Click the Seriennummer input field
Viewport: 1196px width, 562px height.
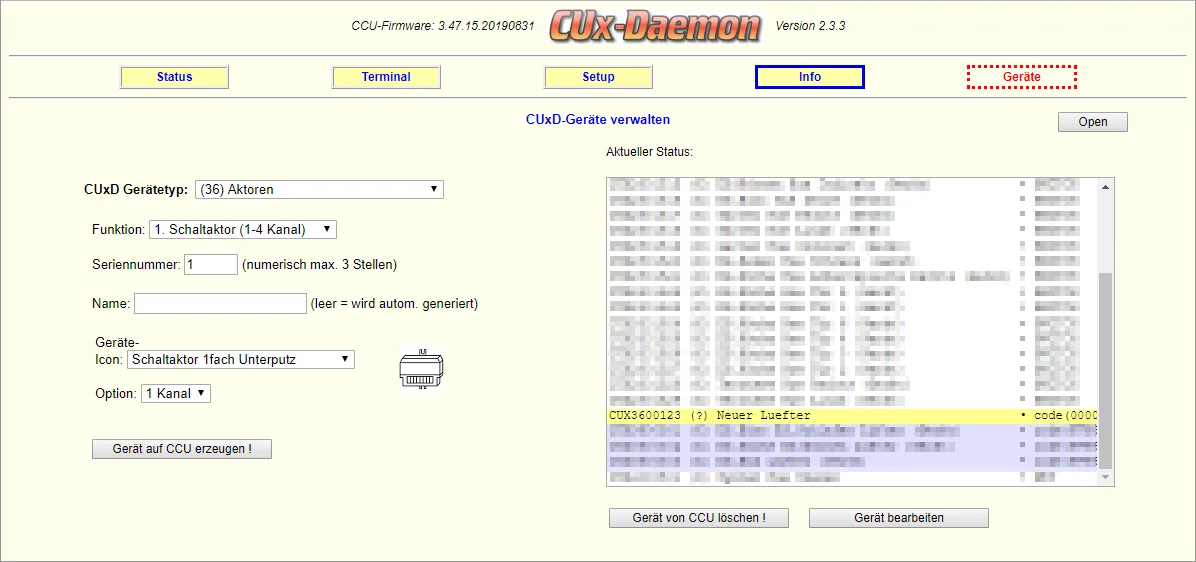click(x=211, y=265)
